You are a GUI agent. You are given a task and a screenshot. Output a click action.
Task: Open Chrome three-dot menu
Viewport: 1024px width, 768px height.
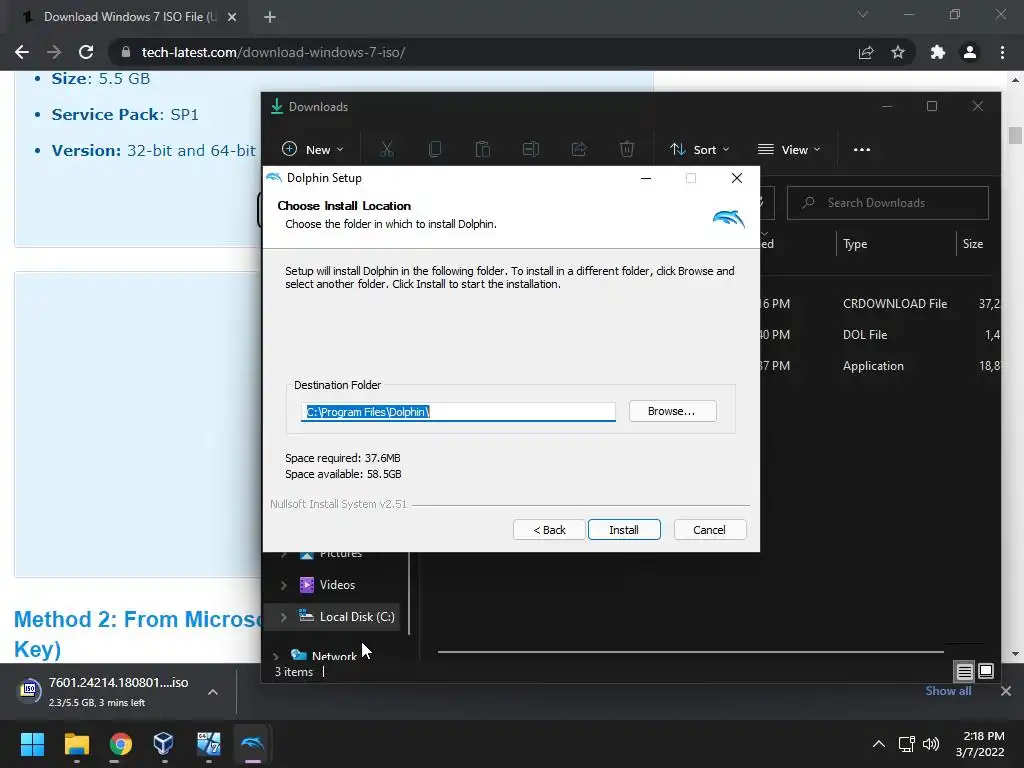pyautogui.click(x=1002, y=52)
